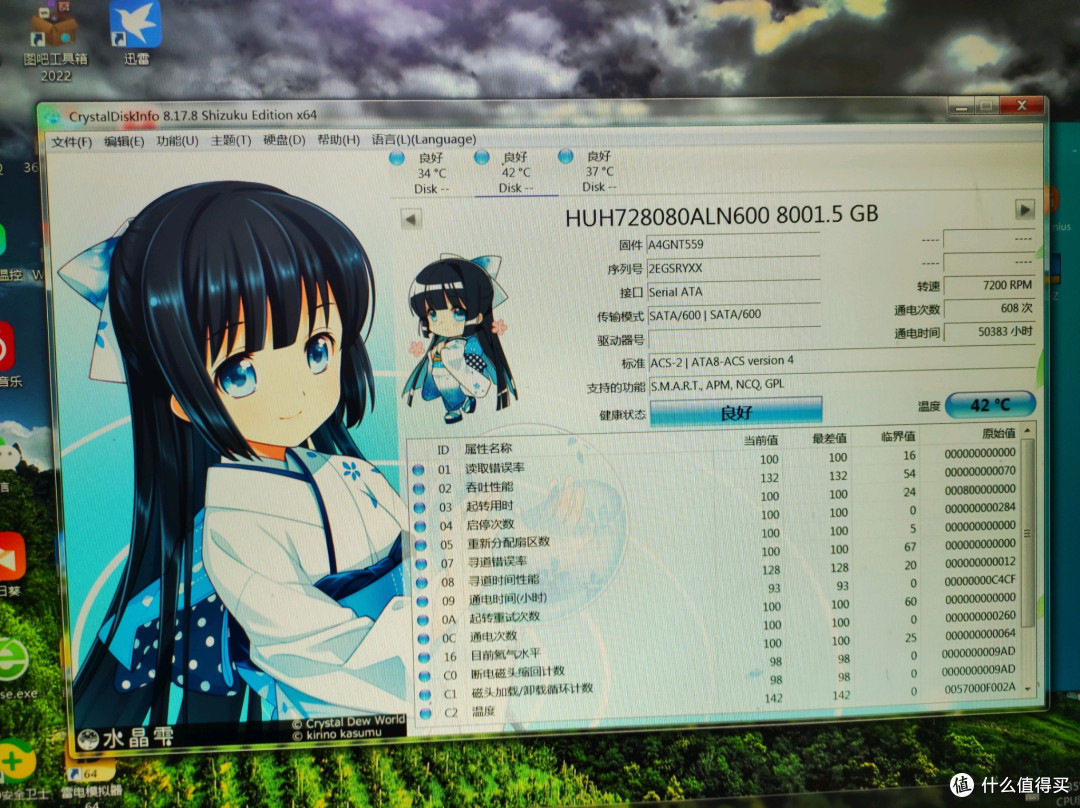Click SMART list scrollbar up arrow

tap(1028, 431)
